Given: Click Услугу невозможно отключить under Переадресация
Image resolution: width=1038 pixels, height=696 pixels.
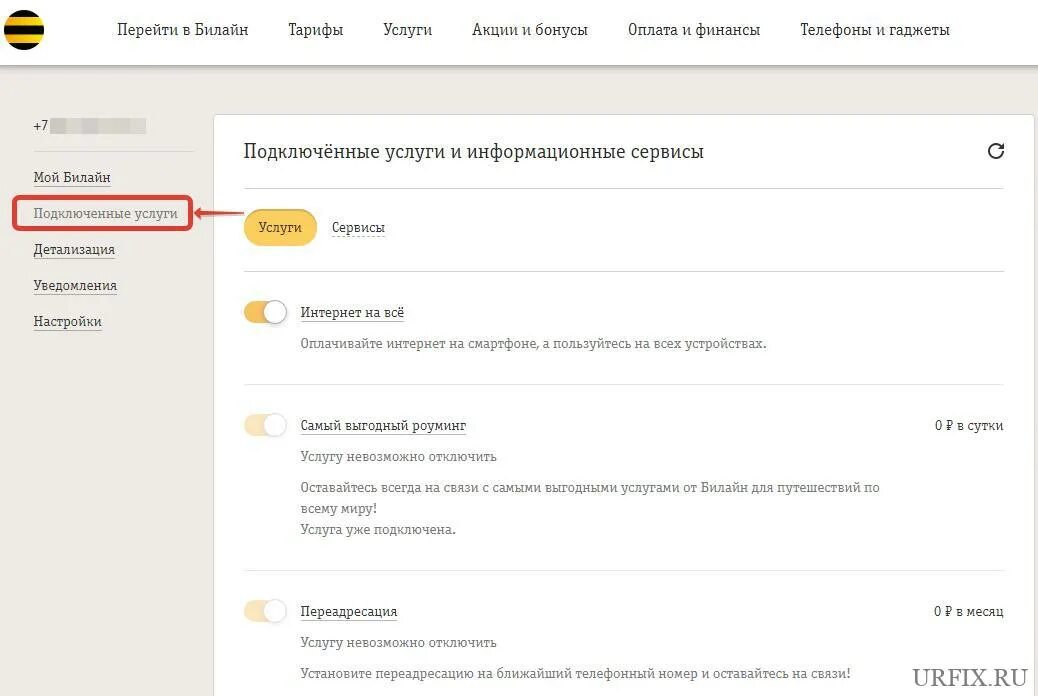Looking at the screenshot, I should coord(399,642).
